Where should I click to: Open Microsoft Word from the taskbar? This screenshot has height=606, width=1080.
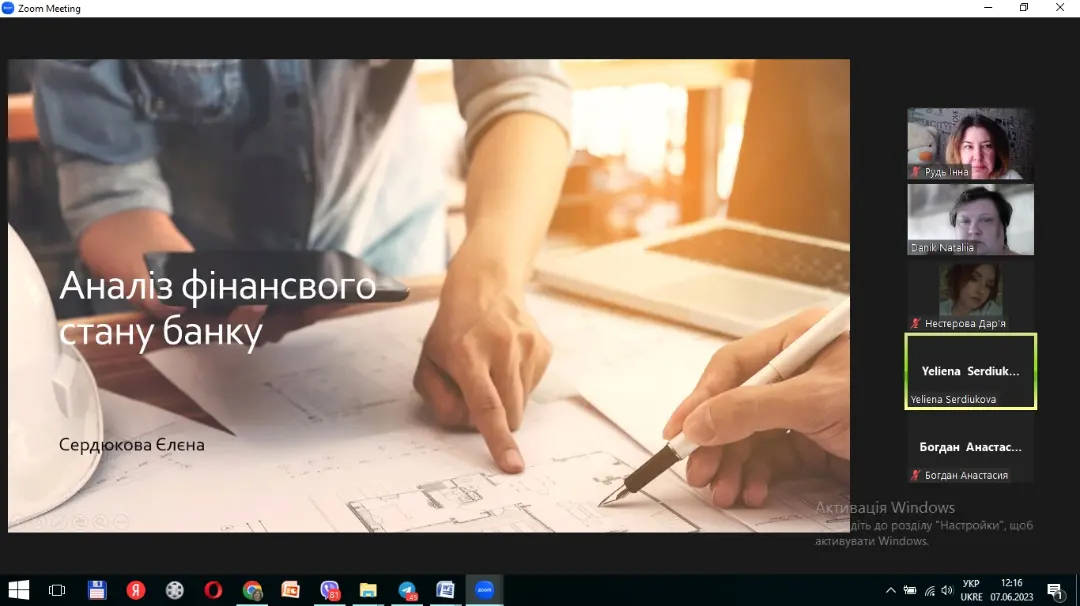(x=446, y=590)
